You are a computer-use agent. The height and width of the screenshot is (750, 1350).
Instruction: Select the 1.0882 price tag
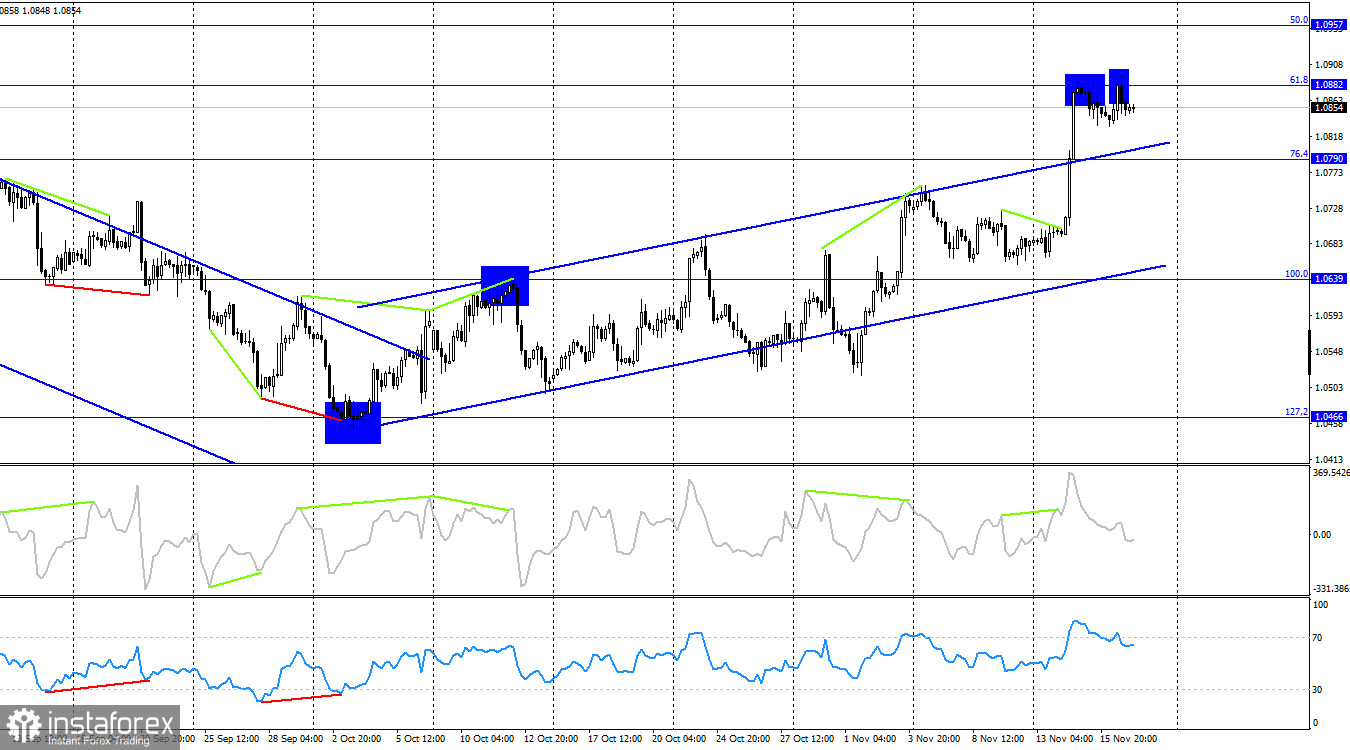point(1329,85)
